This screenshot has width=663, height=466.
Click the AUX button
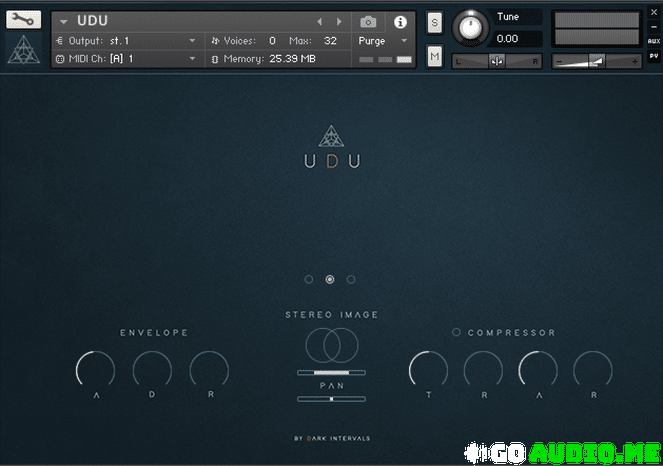[654, 41]
